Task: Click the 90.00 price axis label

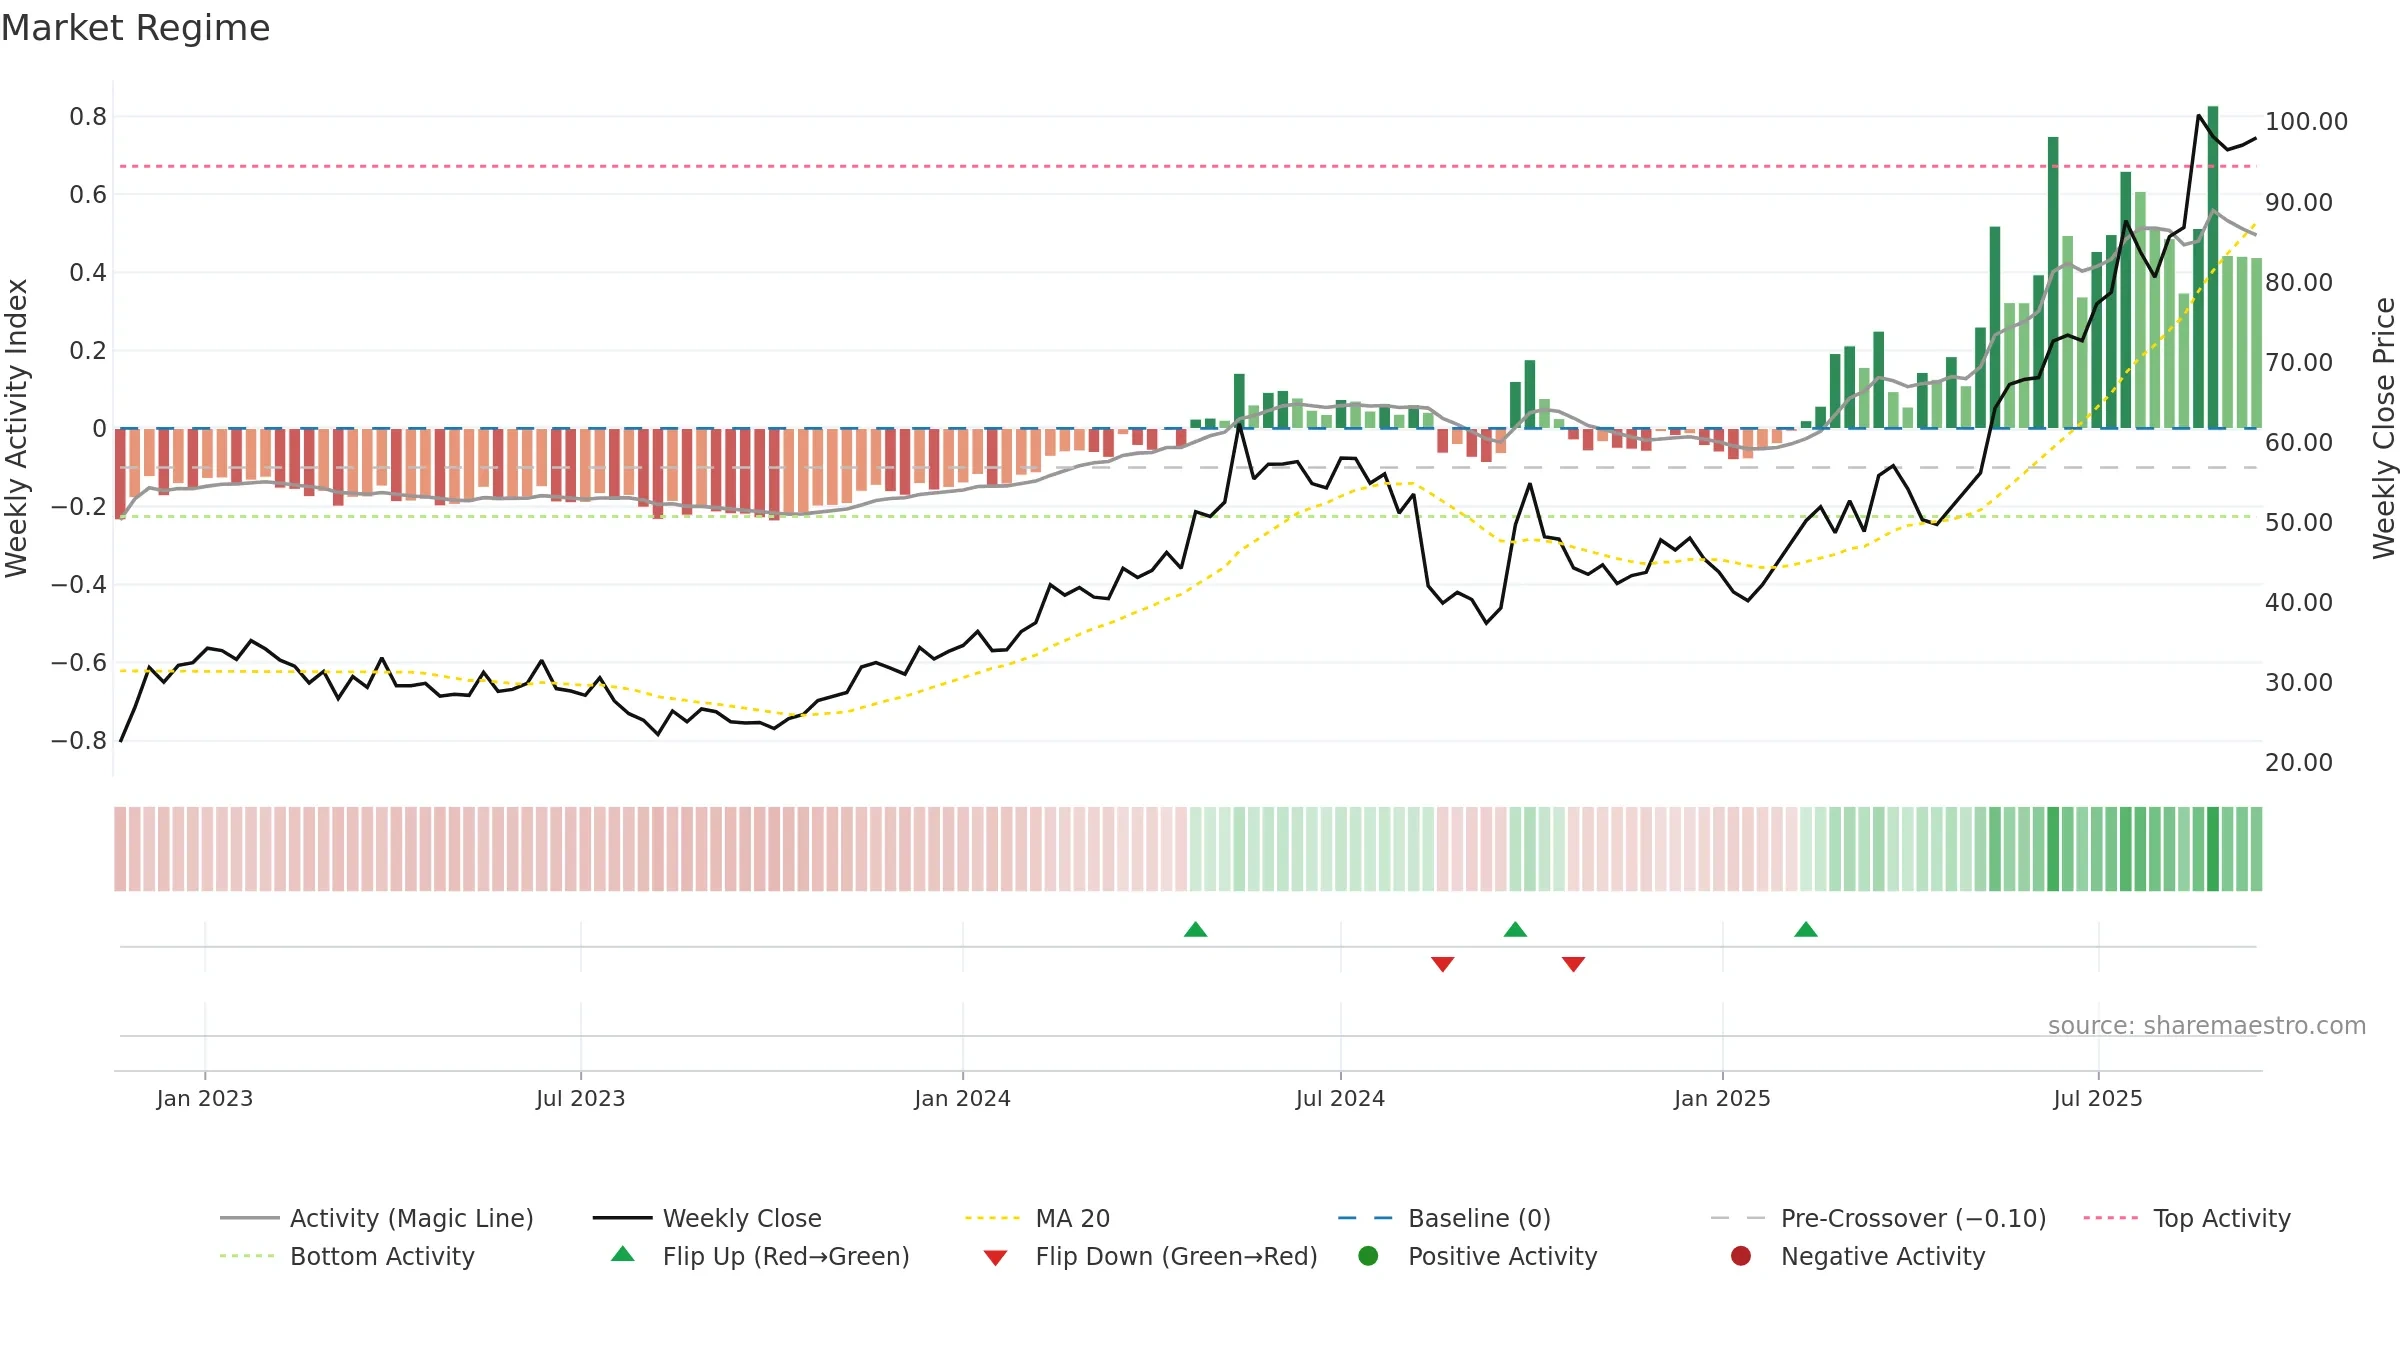Action: point(2299,203)
